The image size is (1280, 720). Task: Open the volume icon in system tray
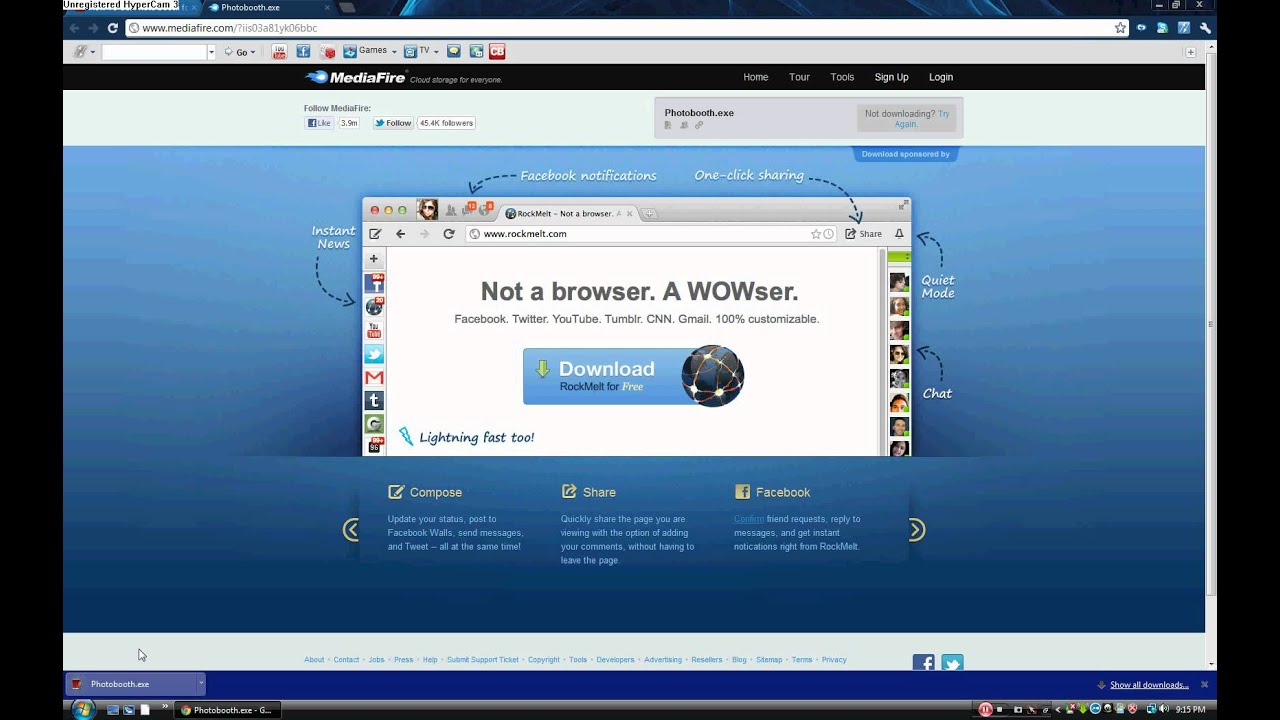(x=1163, y=709)
